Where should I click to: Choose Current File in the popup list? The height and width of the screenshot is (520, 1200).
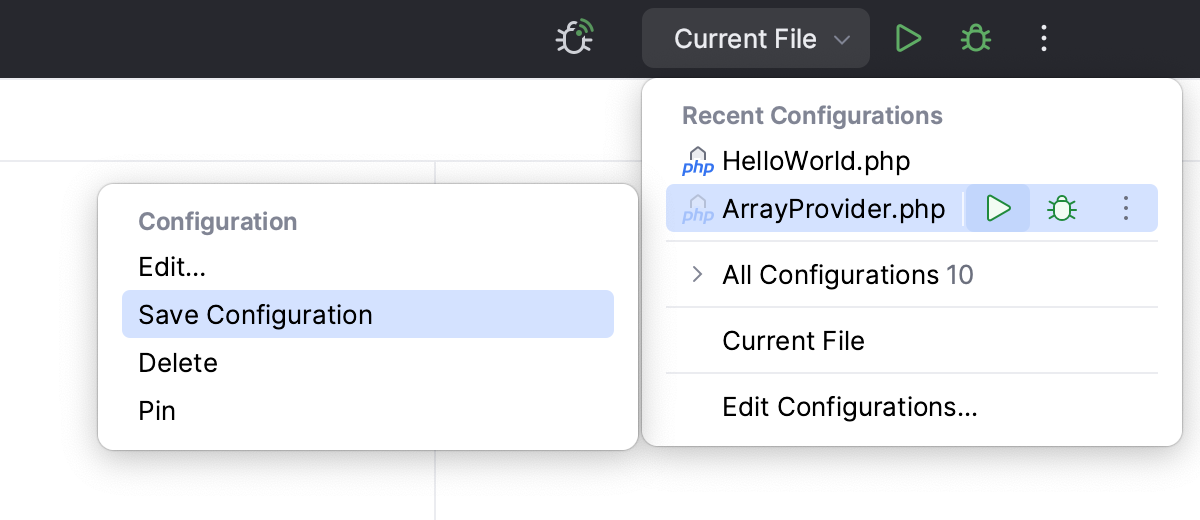point(912,341)
